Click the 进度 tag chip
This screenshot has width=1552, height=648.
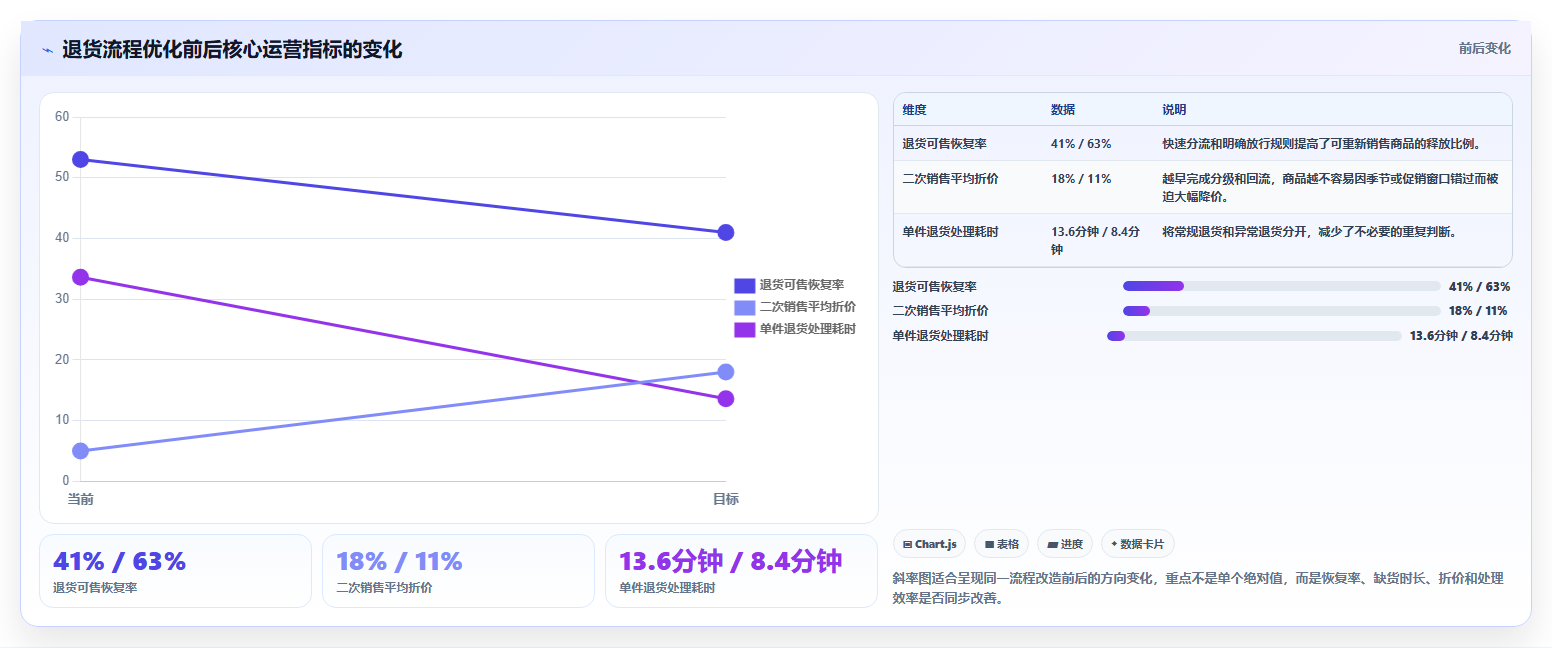[1065, 544]
